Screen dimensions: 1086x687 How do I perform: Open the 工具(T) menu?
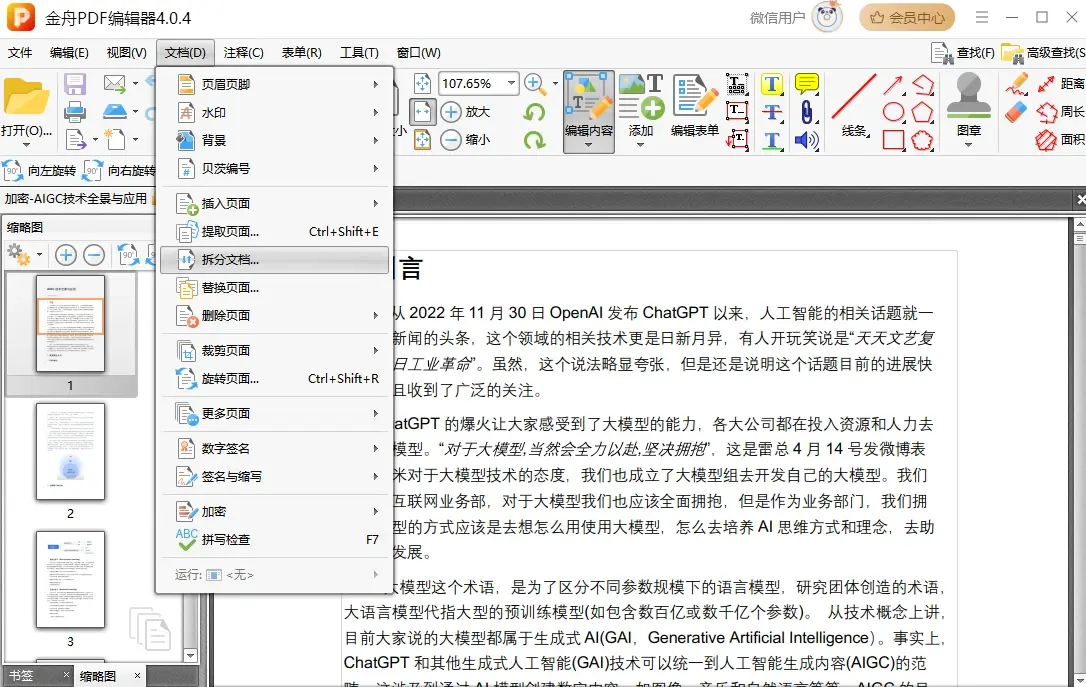point(359,53)
